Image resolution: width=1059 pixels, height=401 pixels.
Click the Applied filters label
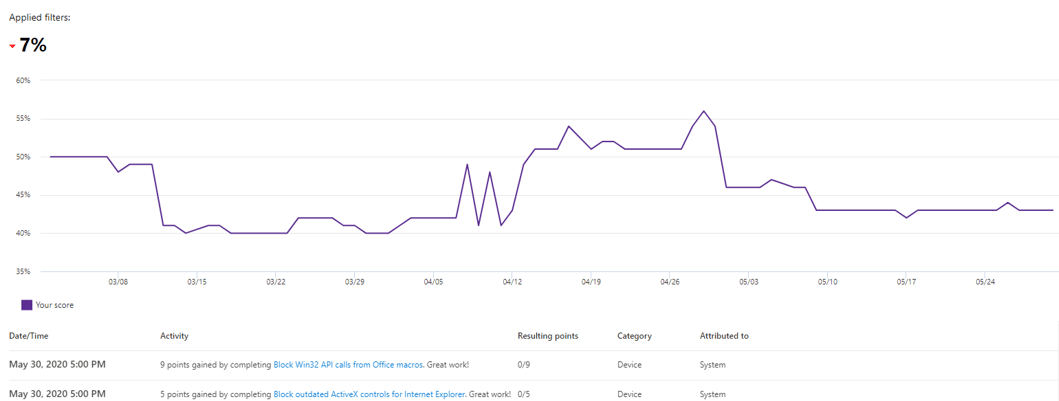click(40, 18)
